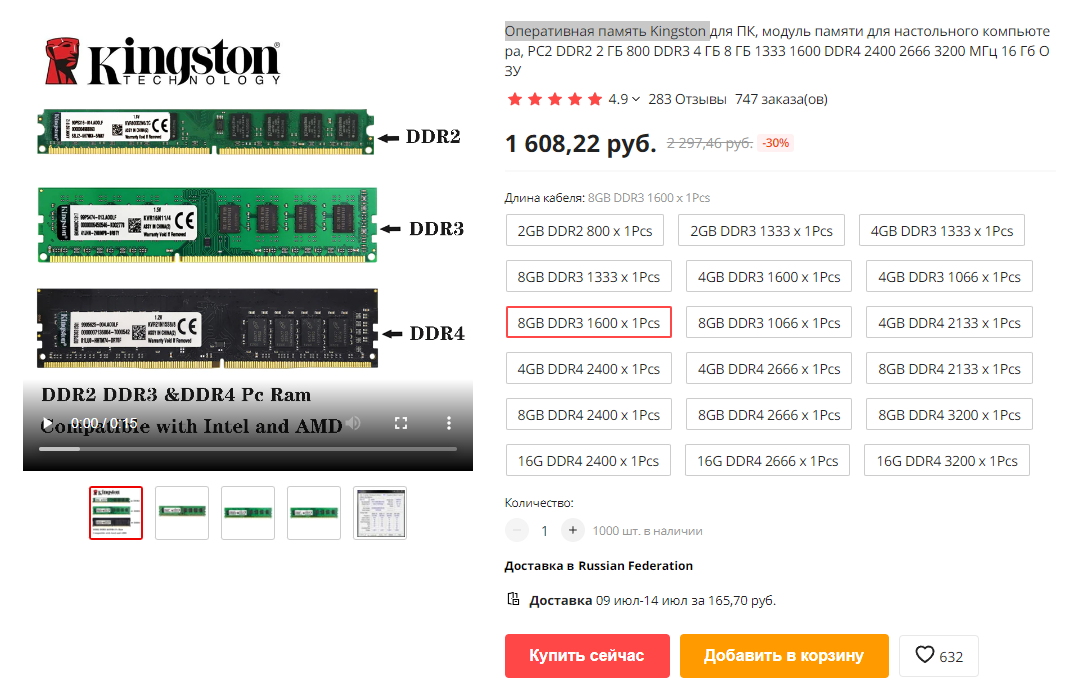Choose 4GB DDR3 1600 x 1Pcs option
Viewport: 1082px width, 690px height.
[769, 277]
